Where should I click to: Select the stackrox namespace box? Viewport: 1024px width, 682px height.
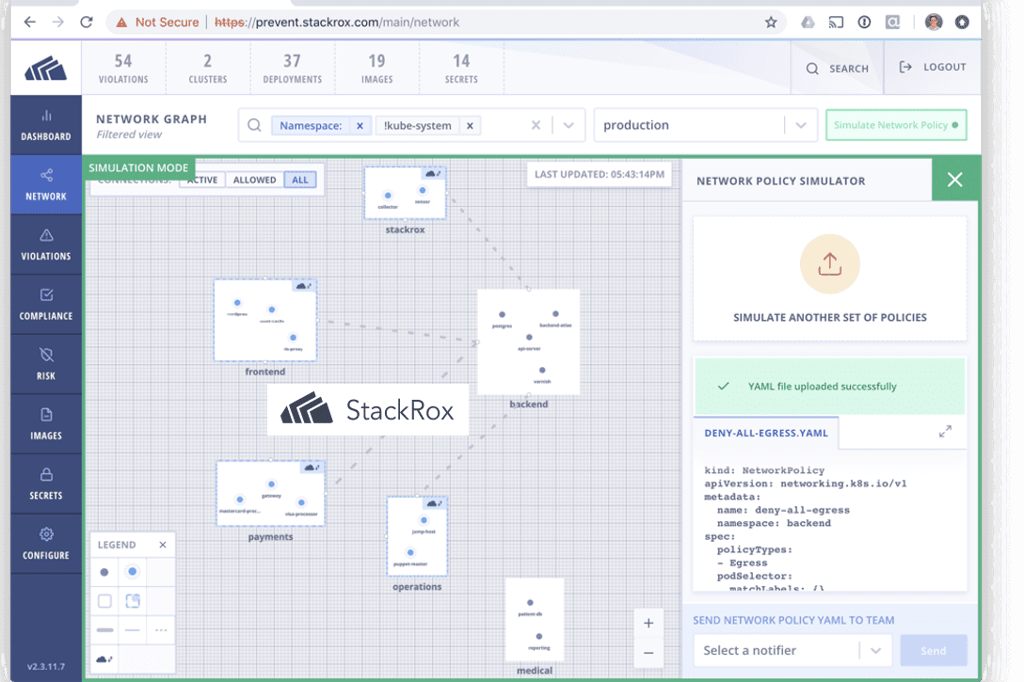(405, 193)
